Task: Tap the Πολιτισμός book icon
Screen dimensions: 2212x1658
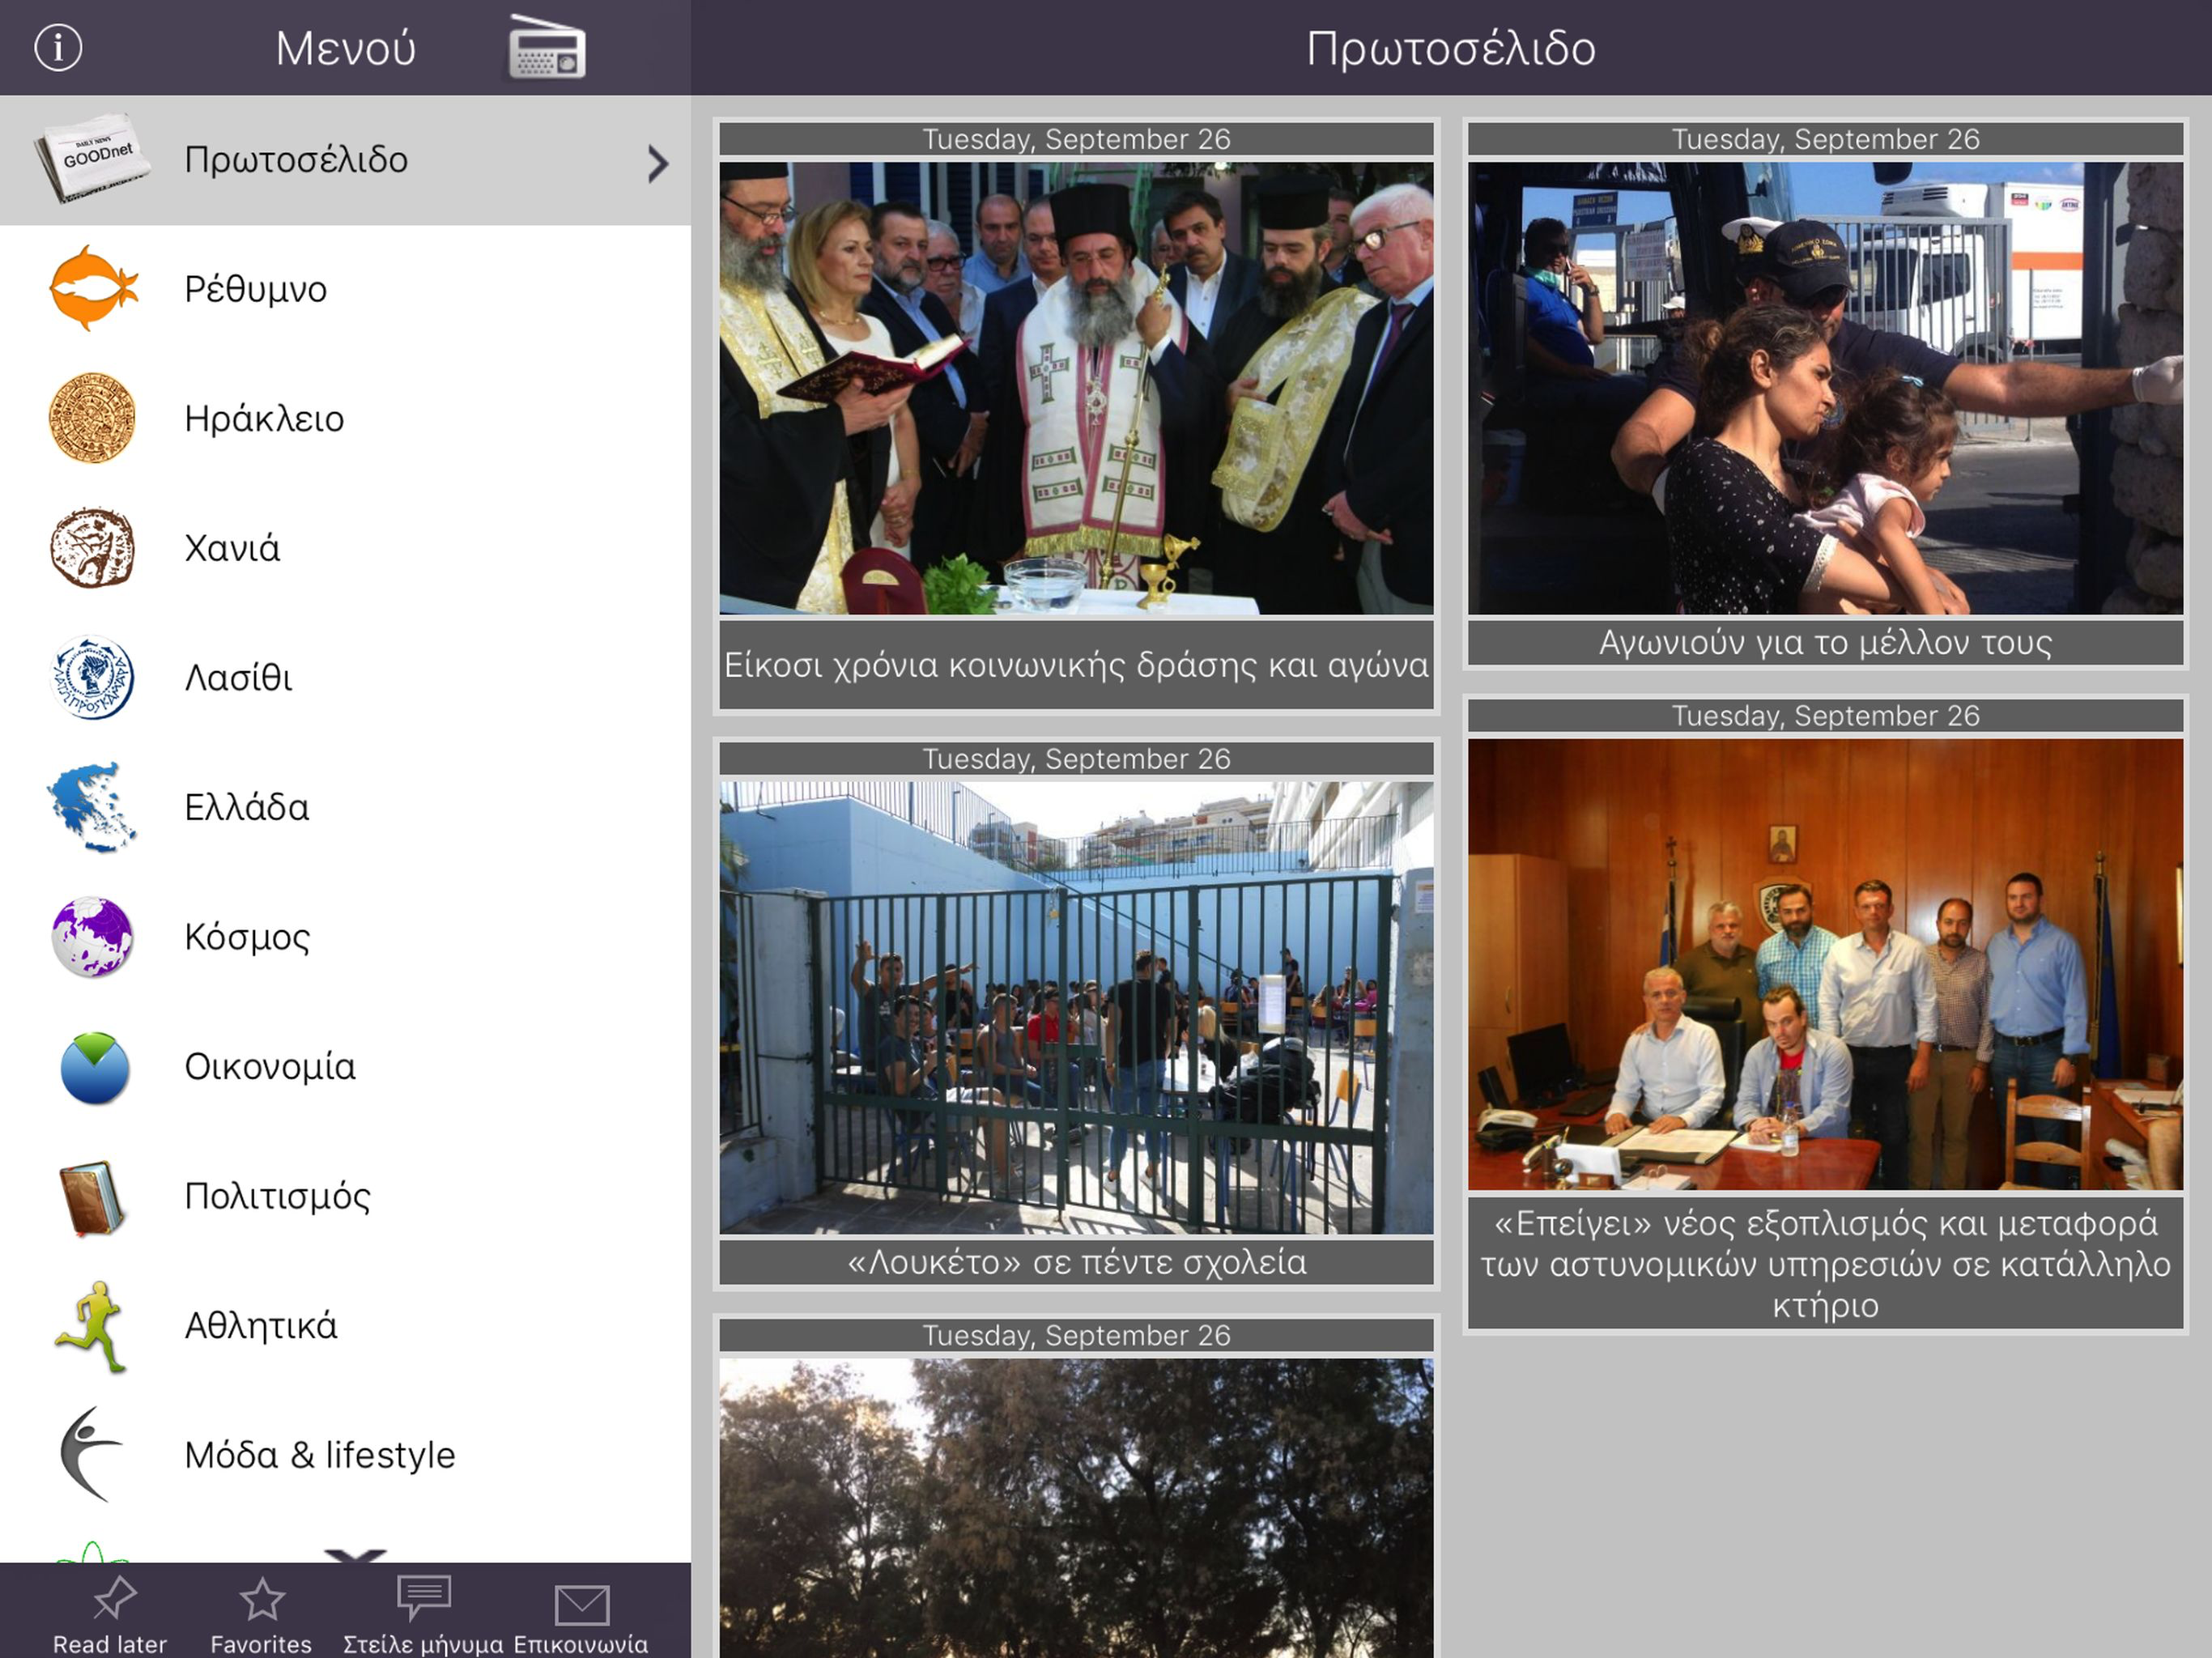Action: click(x=92, y=1197)
